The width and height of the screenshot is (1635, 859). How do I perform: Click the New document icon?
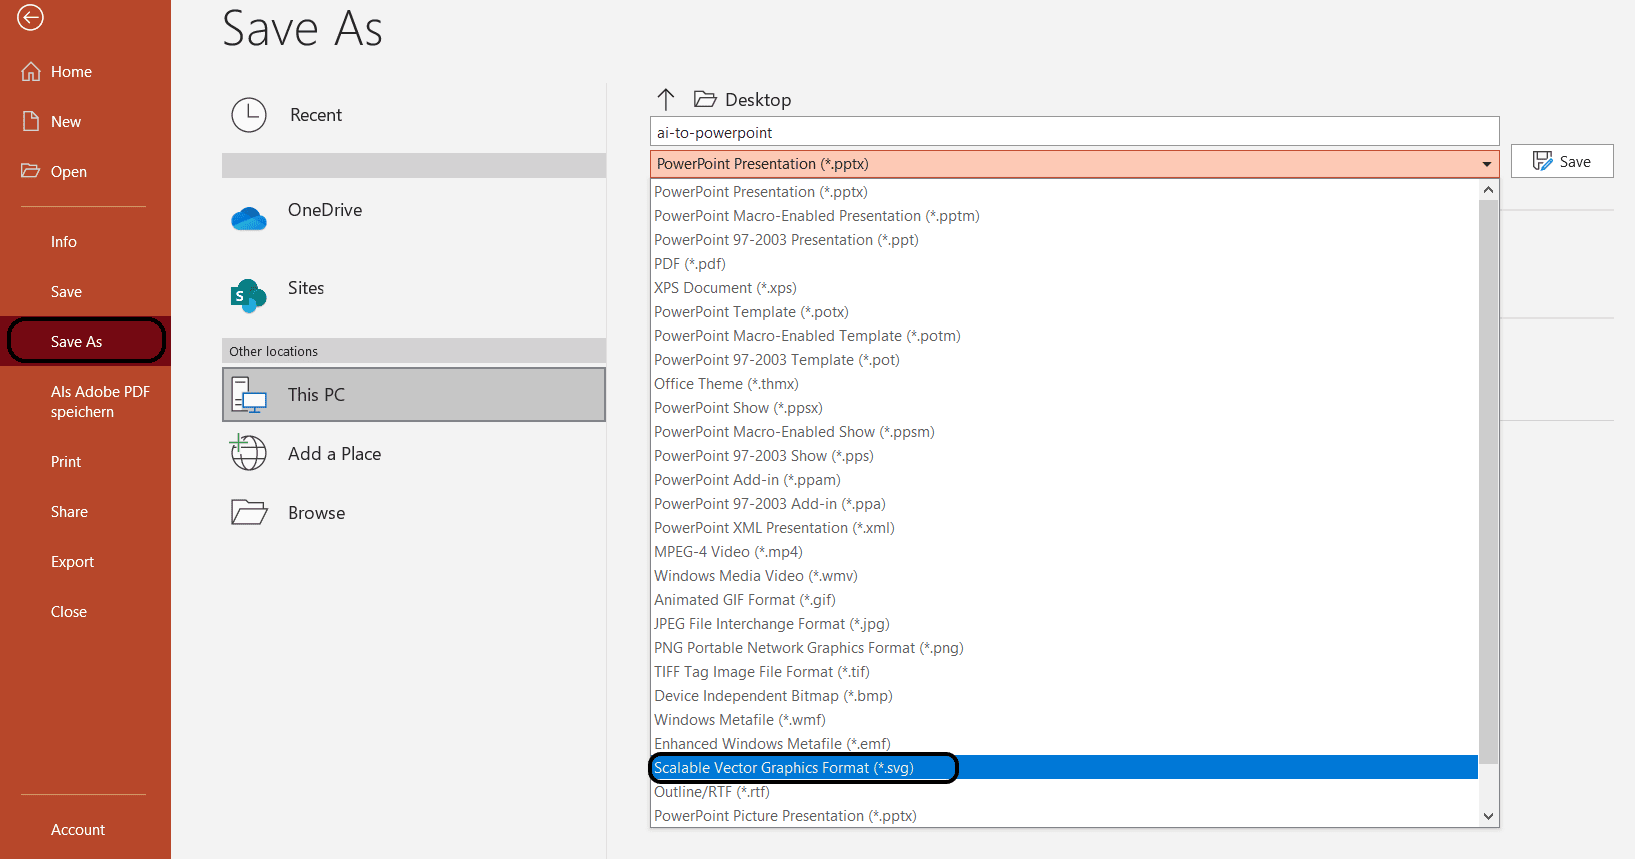pyautogui.click(x=31, y=122)
